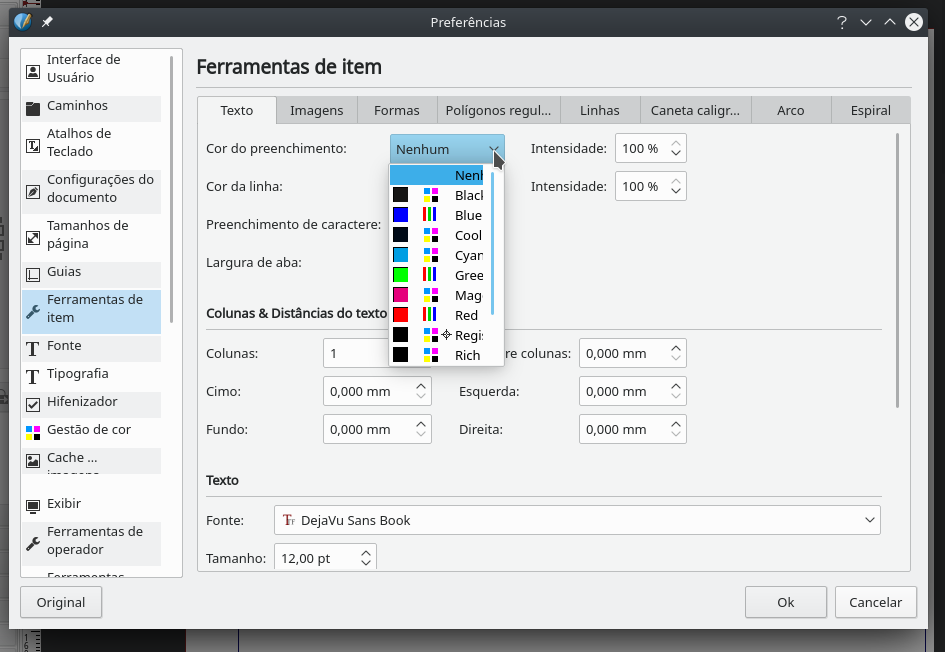Expand the Cor do preenchimento combo box
The image size is (945, 652).
(x=447, y=149)
